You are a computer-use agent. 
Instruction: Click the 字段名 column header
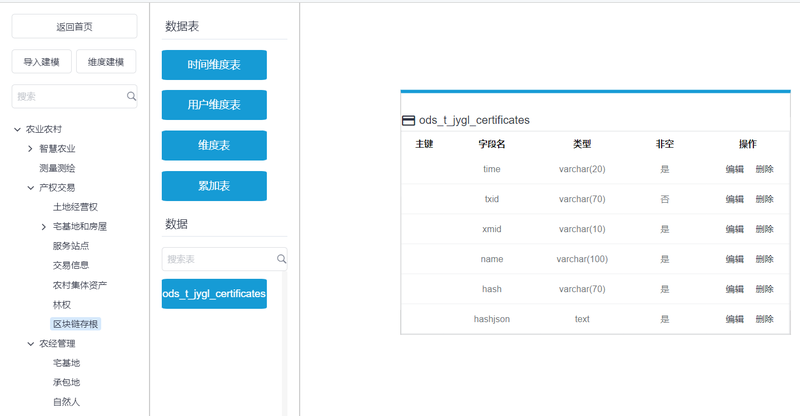click(x=492, y=144)
